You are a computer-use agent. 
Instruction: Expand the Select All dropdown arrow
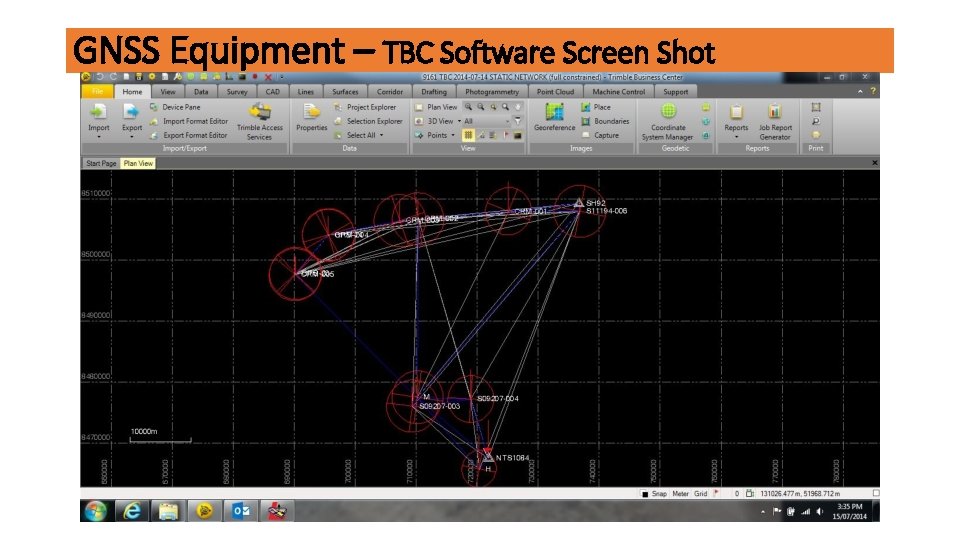381,135
